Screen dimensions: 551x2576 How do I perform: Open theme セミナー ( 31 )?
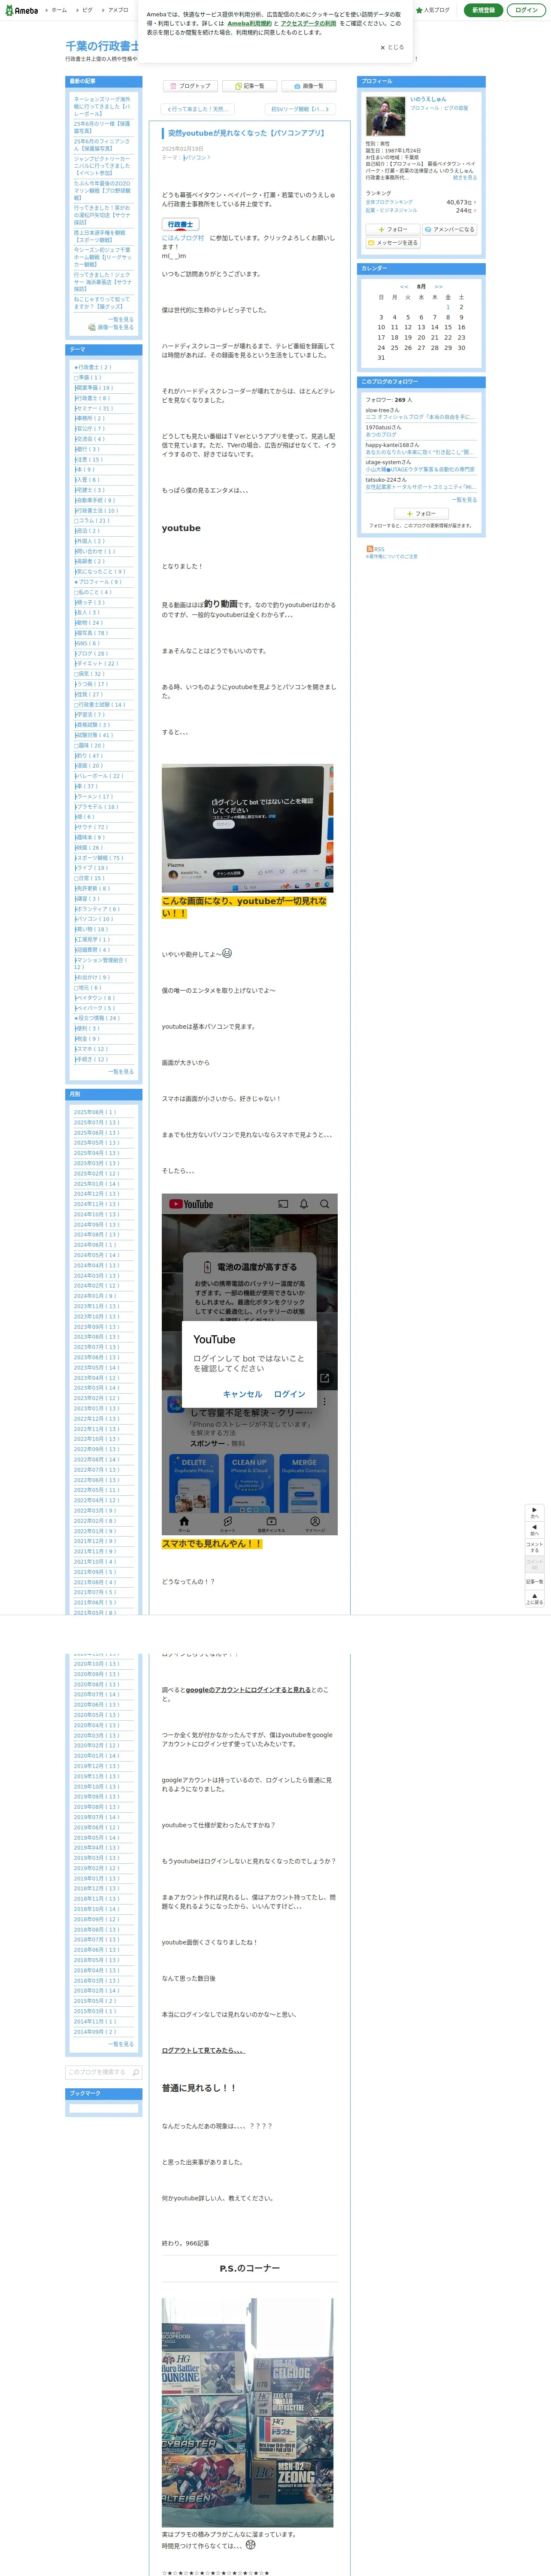[94, 408]
